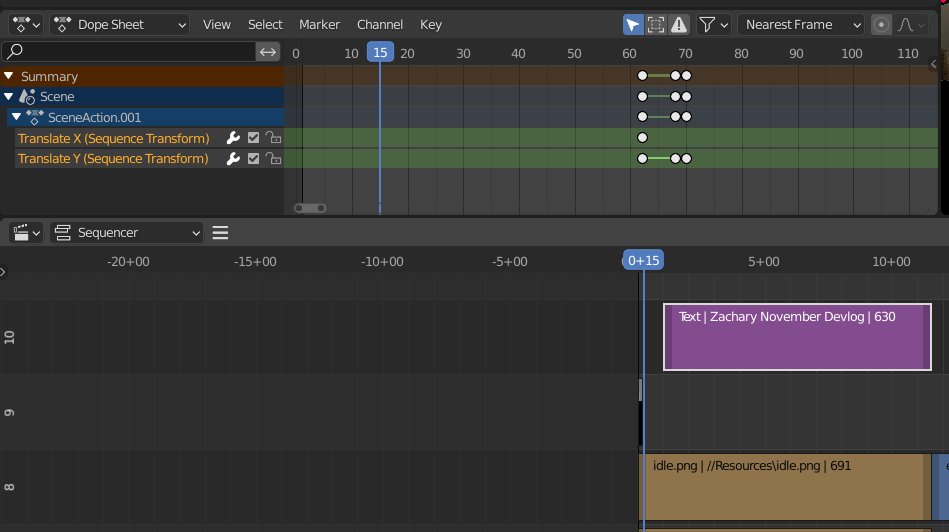
Task: Click the invert filter arrows icon
Action: coord(268,52)
